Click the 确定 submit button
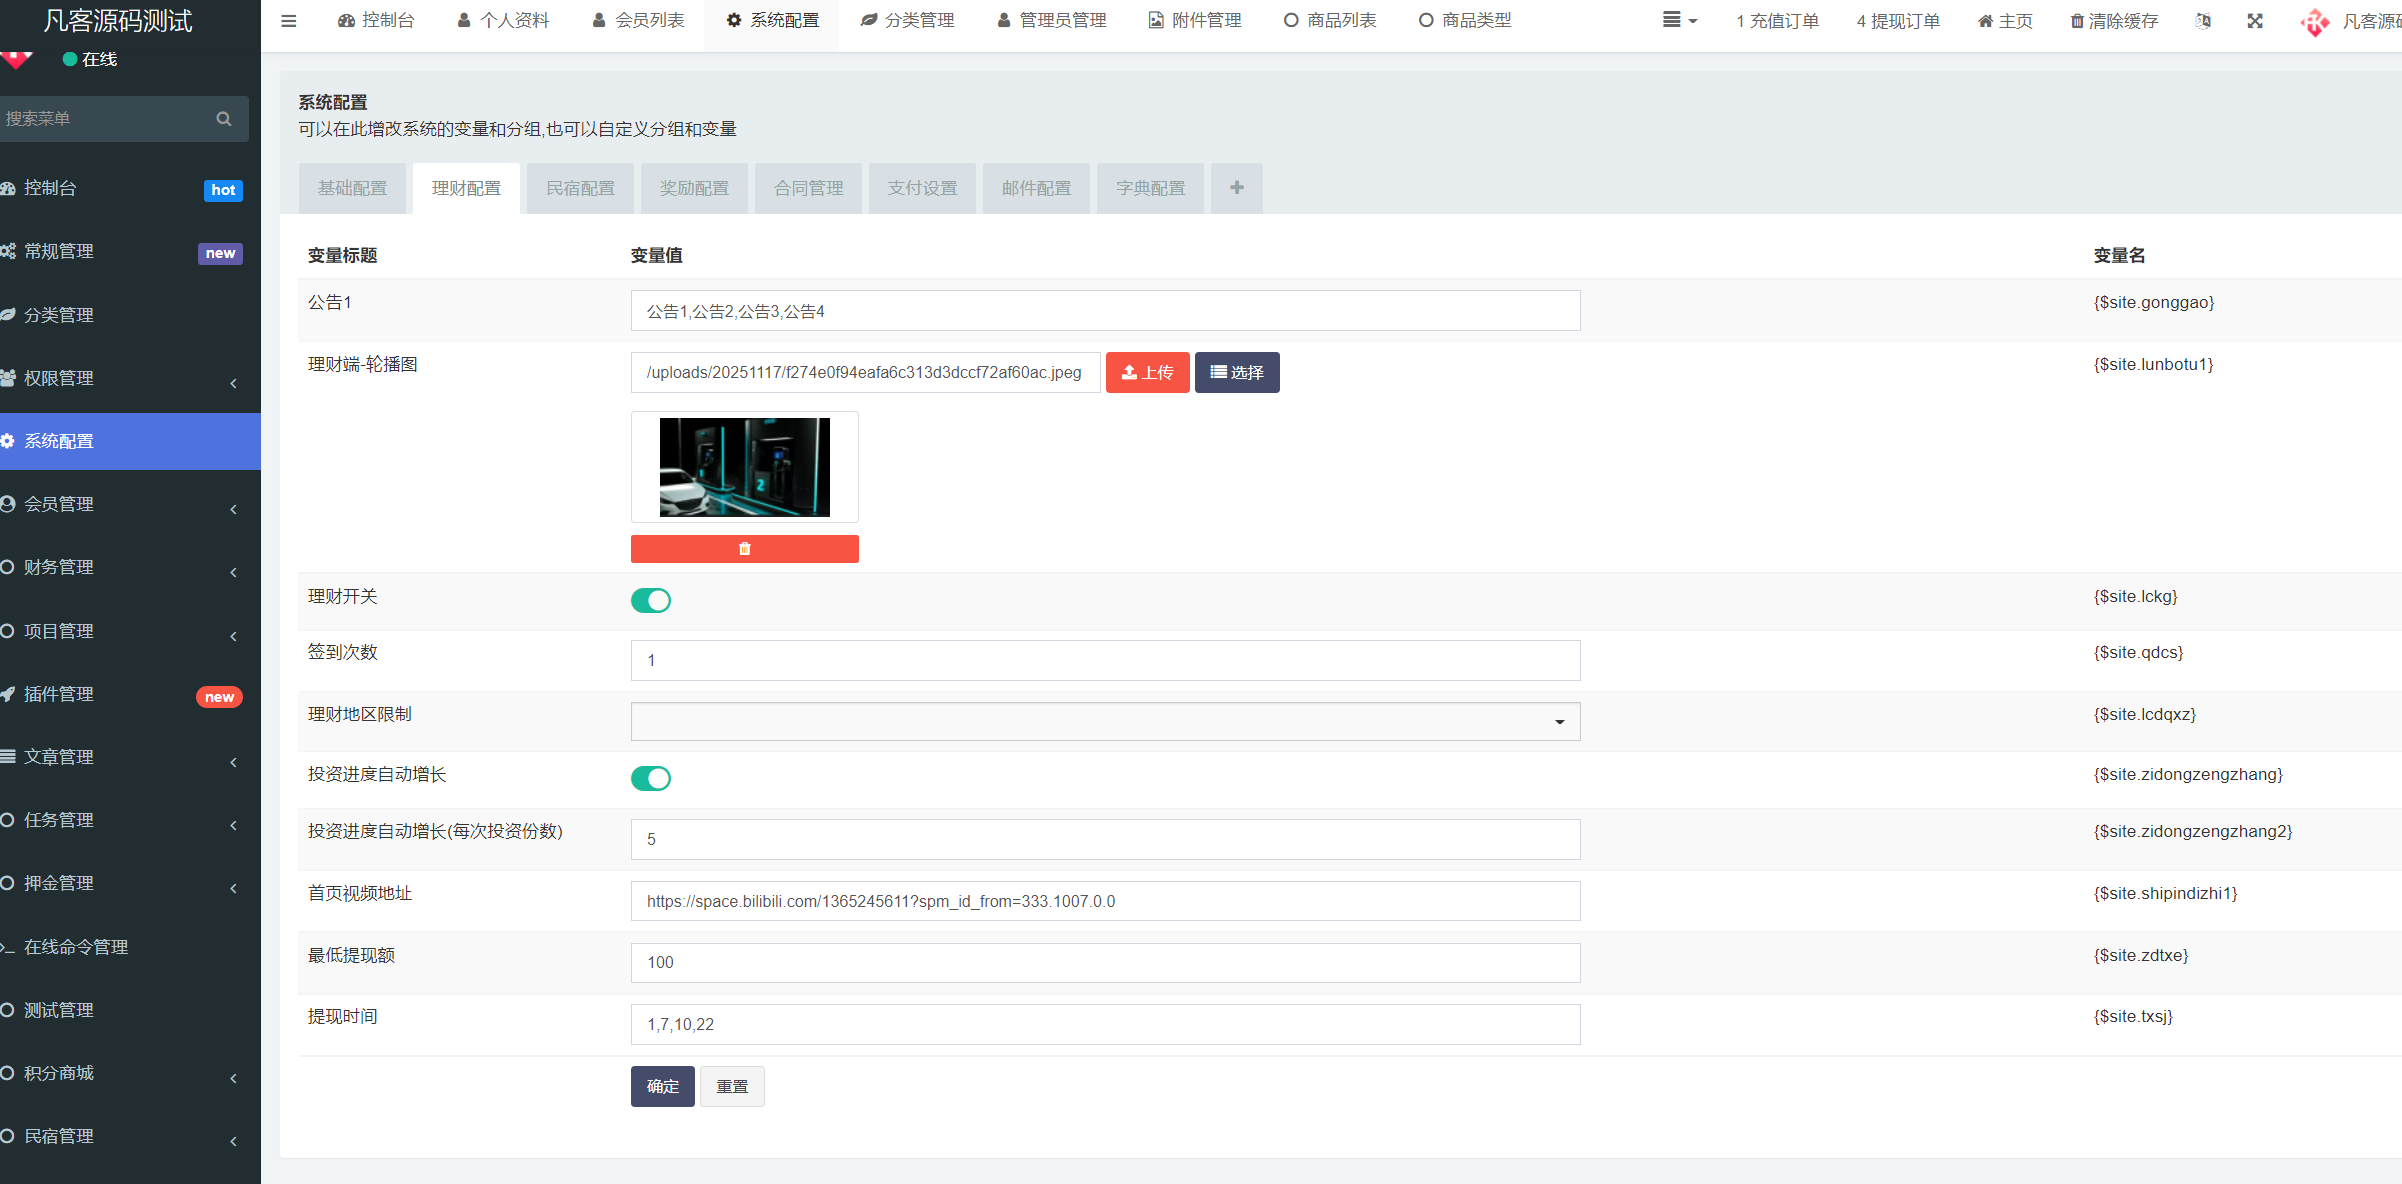Image resolution: width=2402 pixels, height=1184 pixels. [x=662, y=1086]
